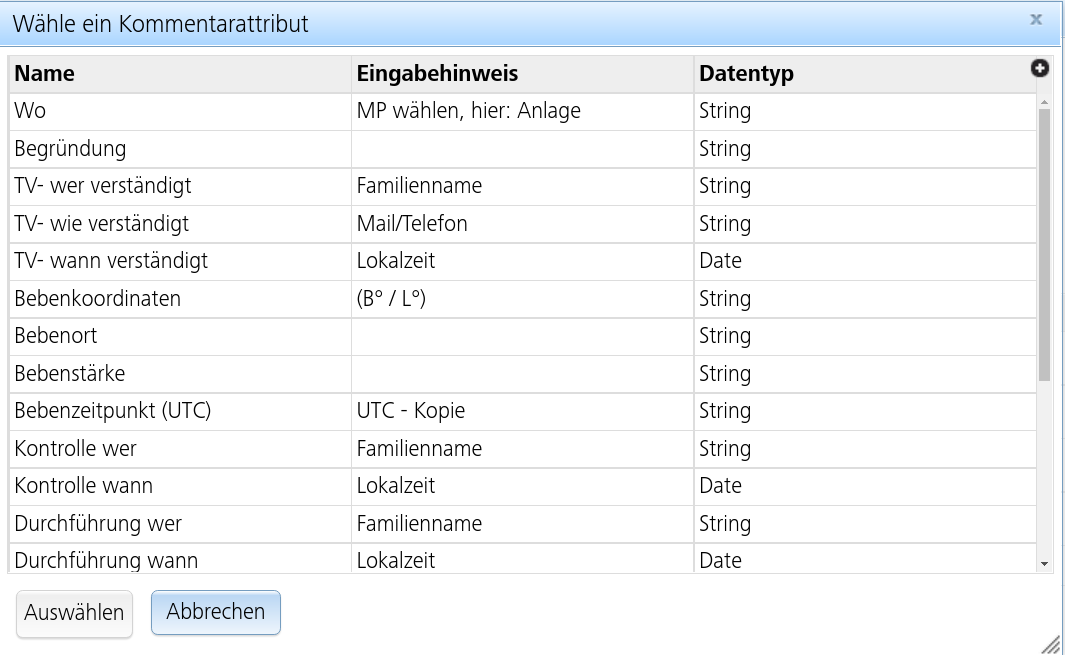Click the circular plus icon above the scrollbar
The height and width of the screenshot is (655, 1065).
pyautogui.click(x=1041, y=69)
